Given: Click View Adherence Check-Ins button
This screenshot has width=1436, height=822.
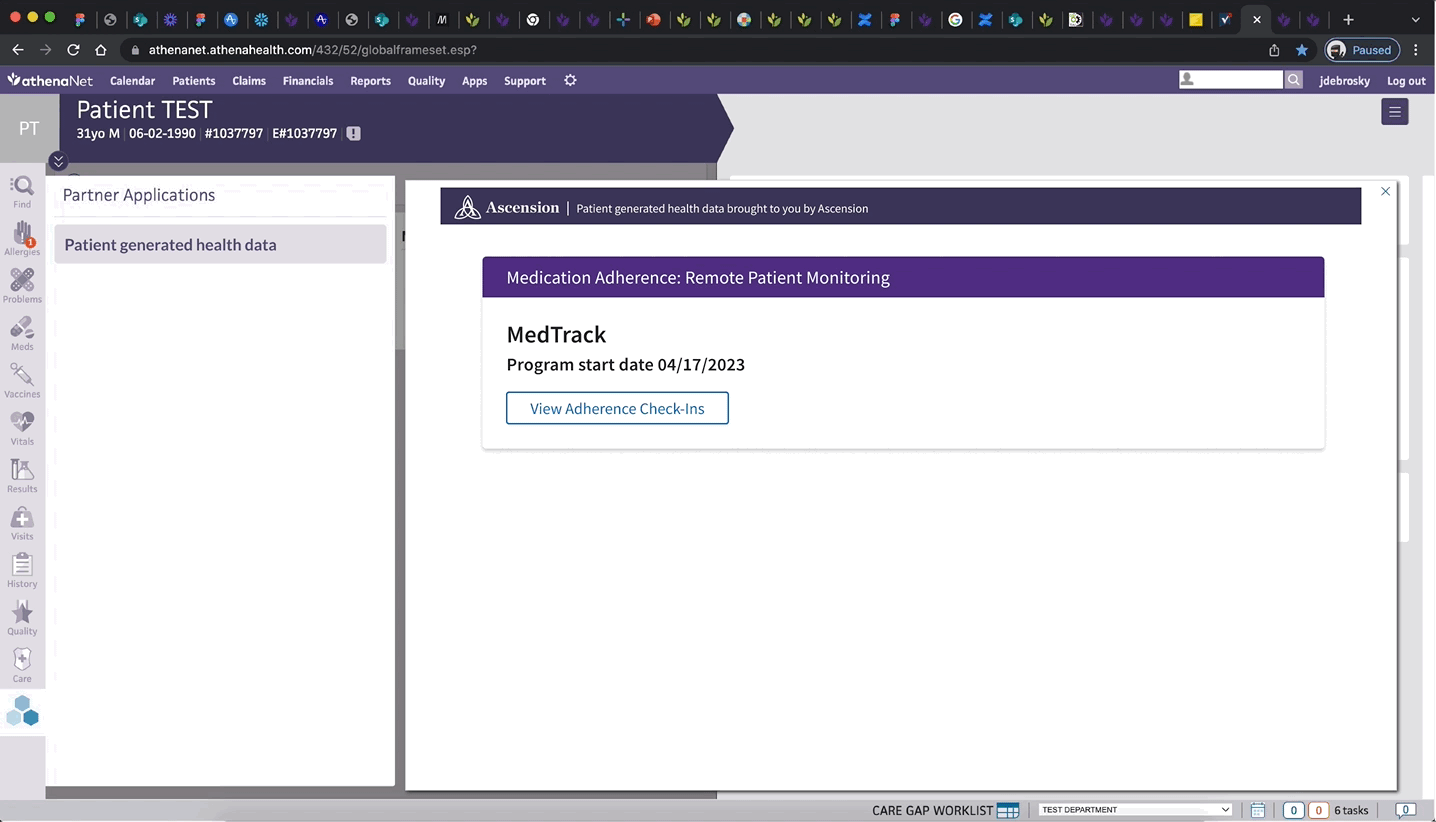Looking at the screenshot, I should tap(617, 408).
